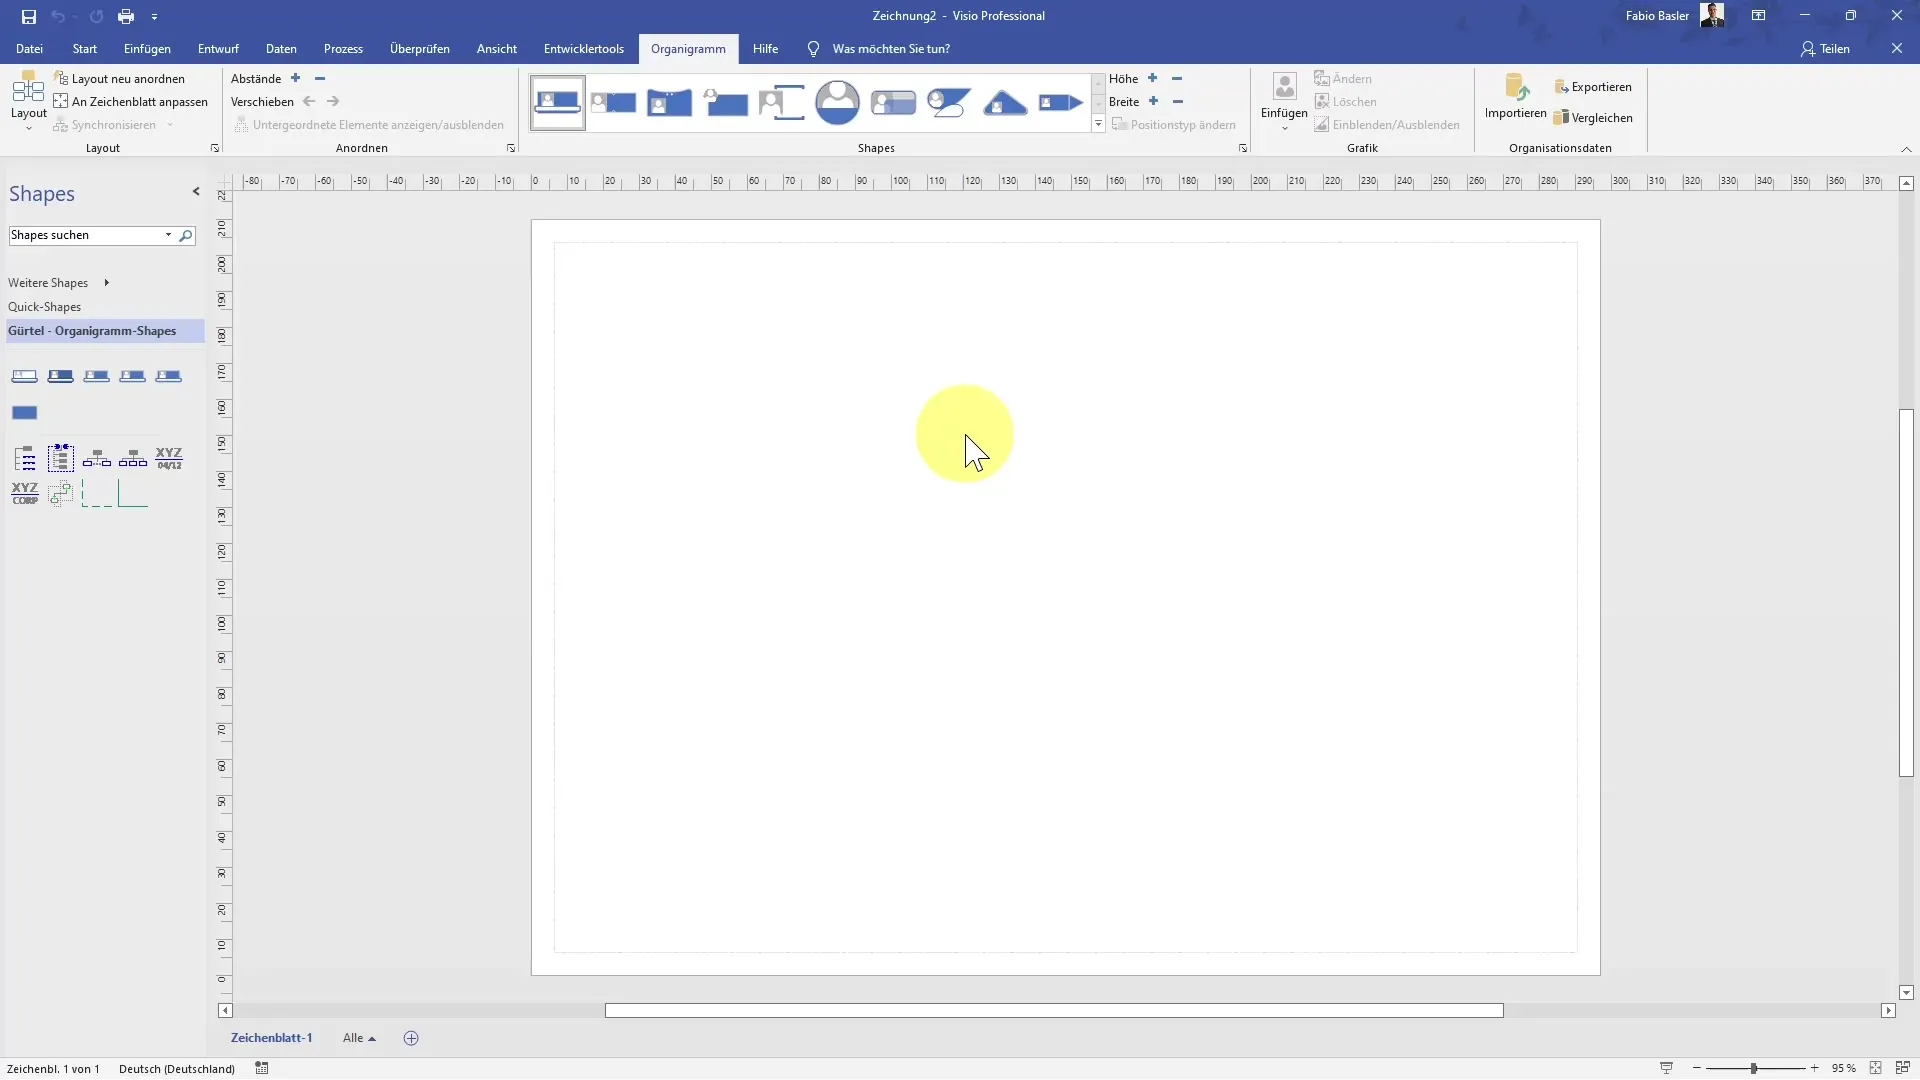Decrease shape height with Höhe minus
The image size is (1920, 1080).
click(1177, 78)
